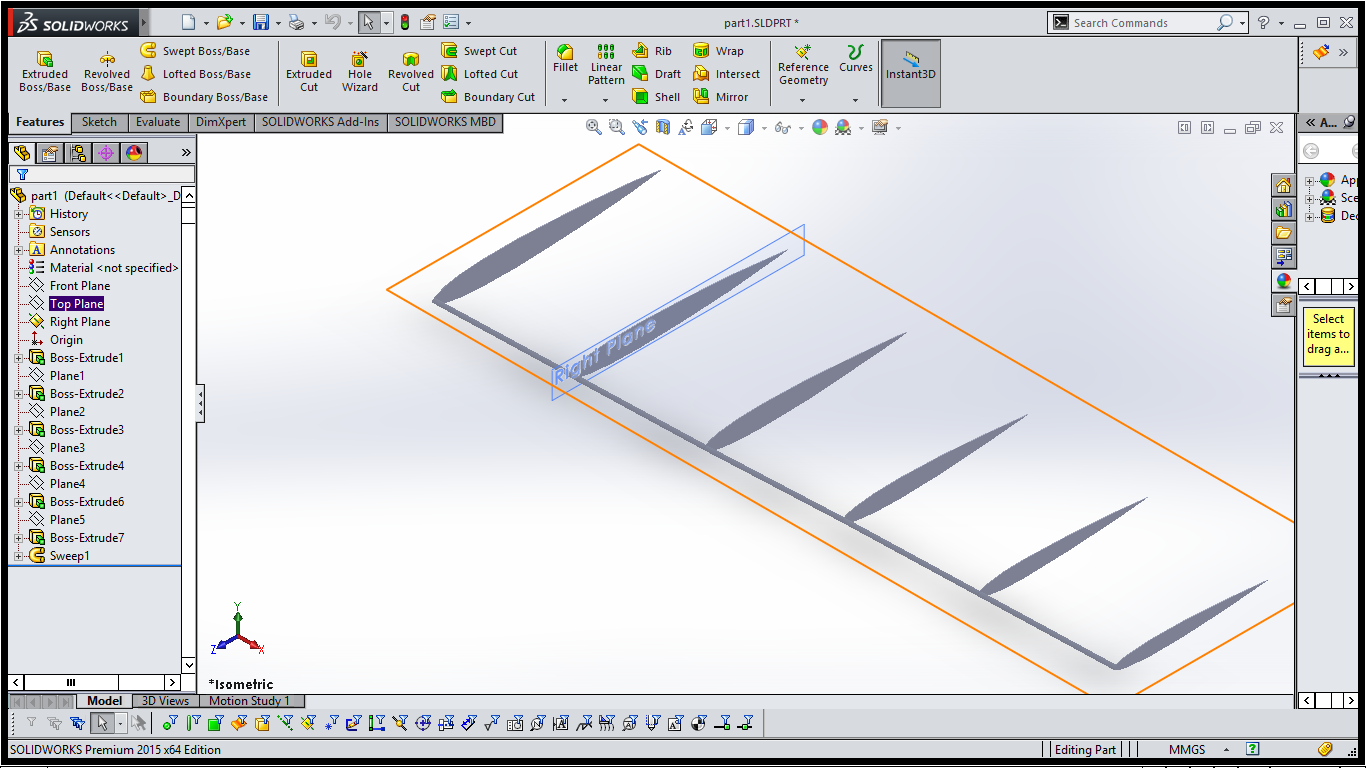Click the MMGS unit system in the status bar
1366x768 pixels.
(x=1187, y=749)
